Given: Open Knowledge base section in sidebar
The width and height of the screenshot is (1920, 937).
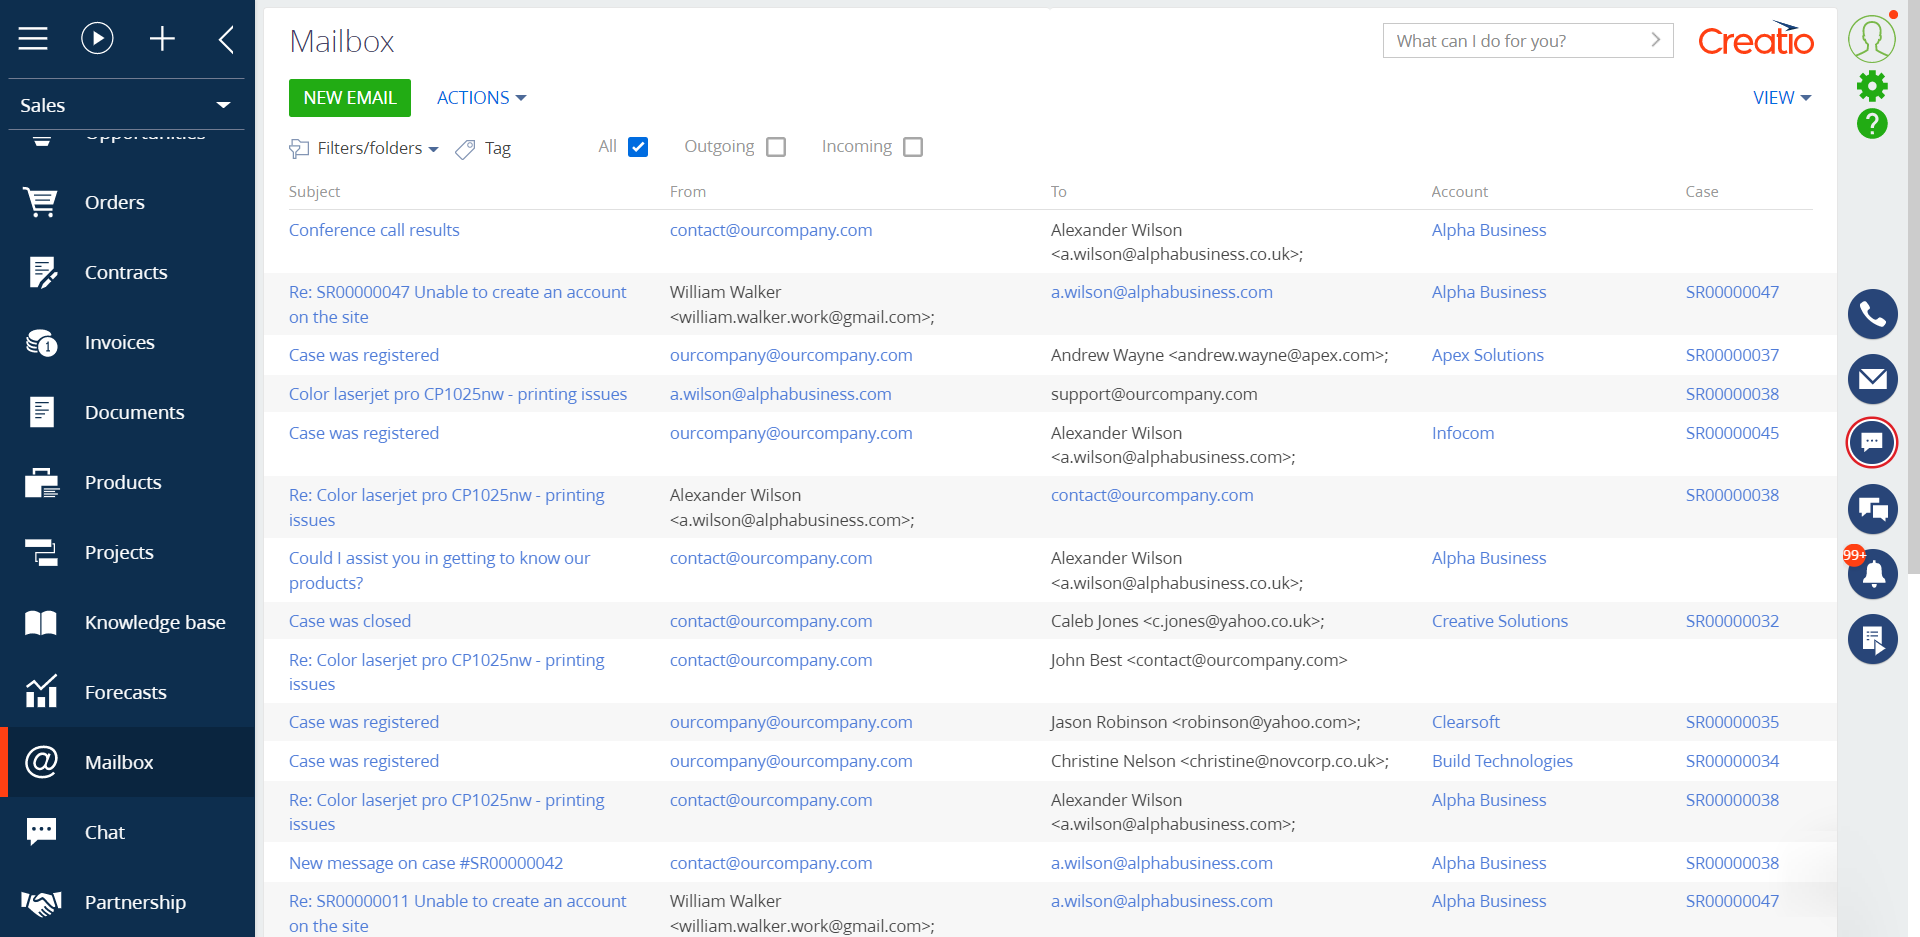Looking at the screenshot, I should tap(155, 622).
